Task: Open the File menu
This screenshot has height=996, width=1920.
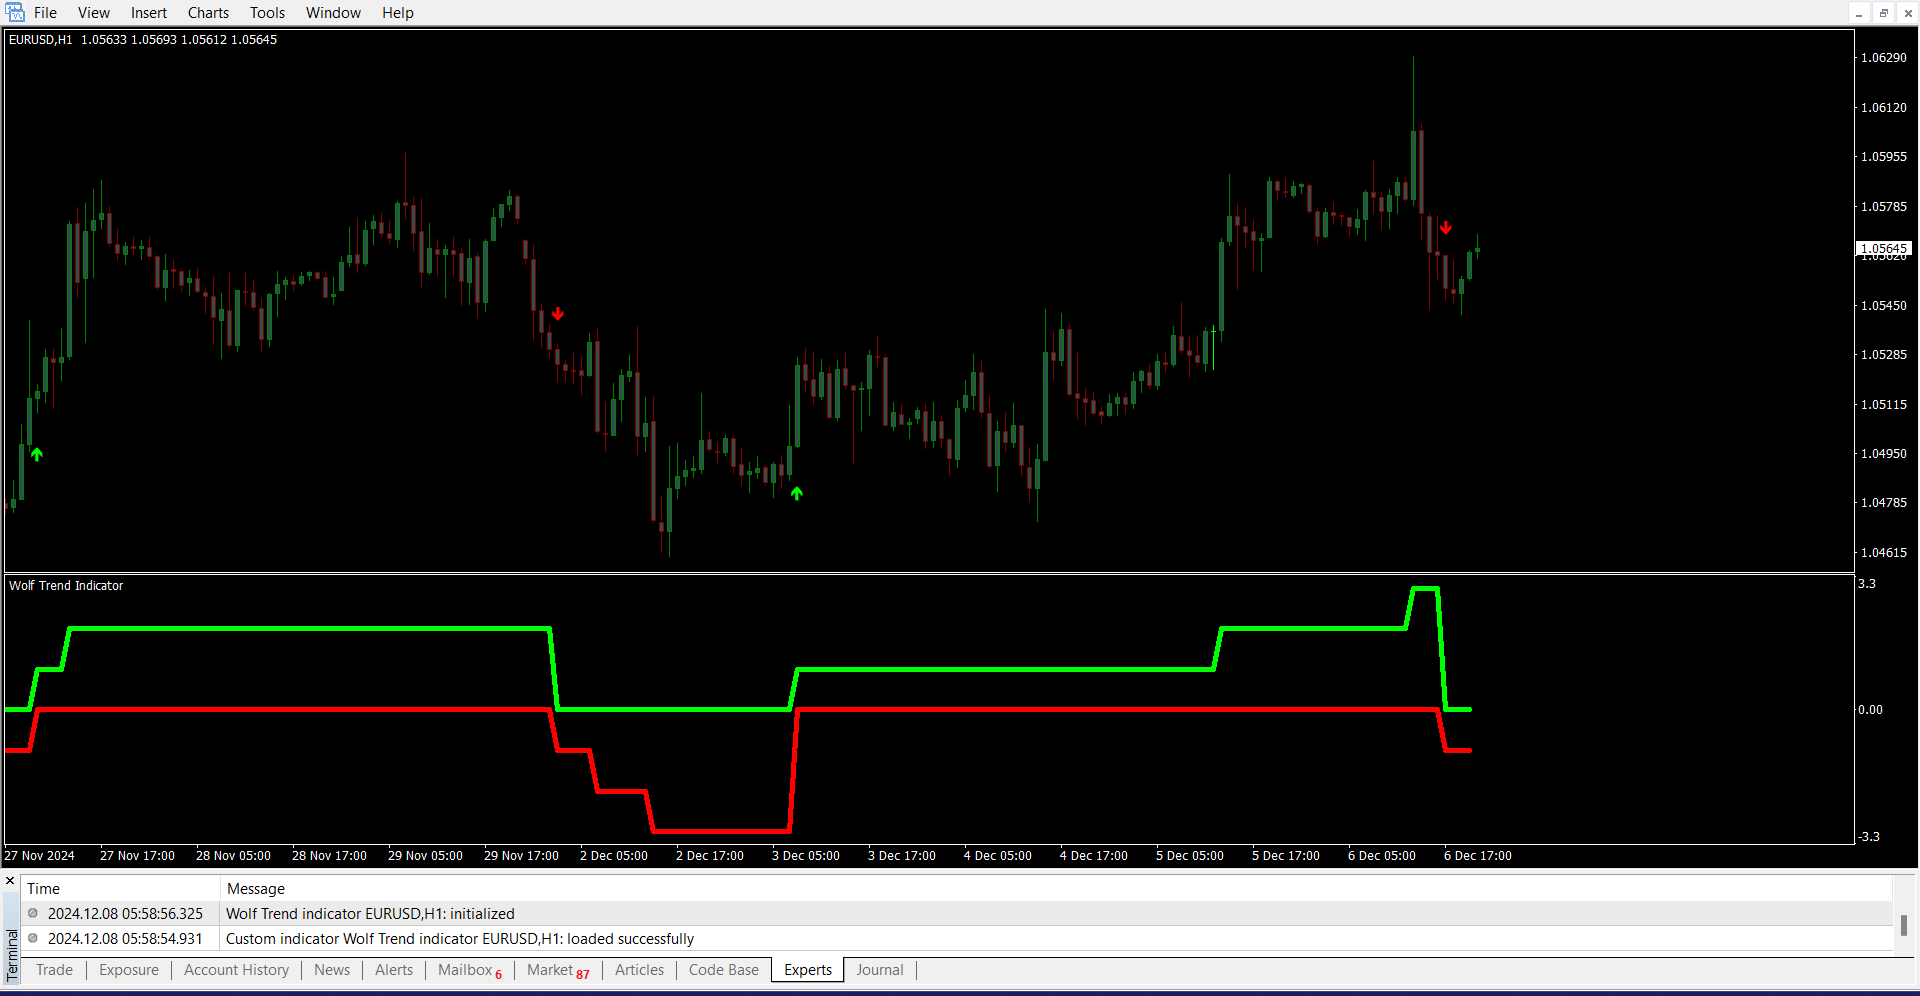Action: click(45, 13)
